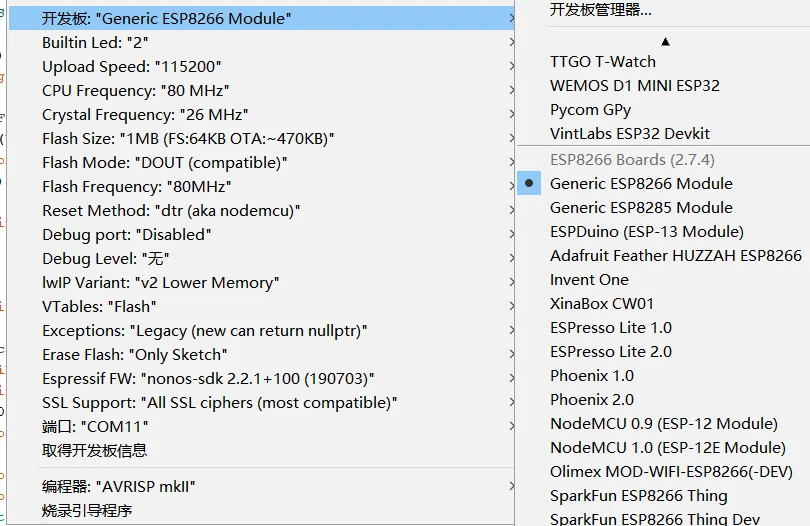The image size is (810, 526).
Task: Select Generic ESP8285 Module board
Action: click(x=641, y=208)
